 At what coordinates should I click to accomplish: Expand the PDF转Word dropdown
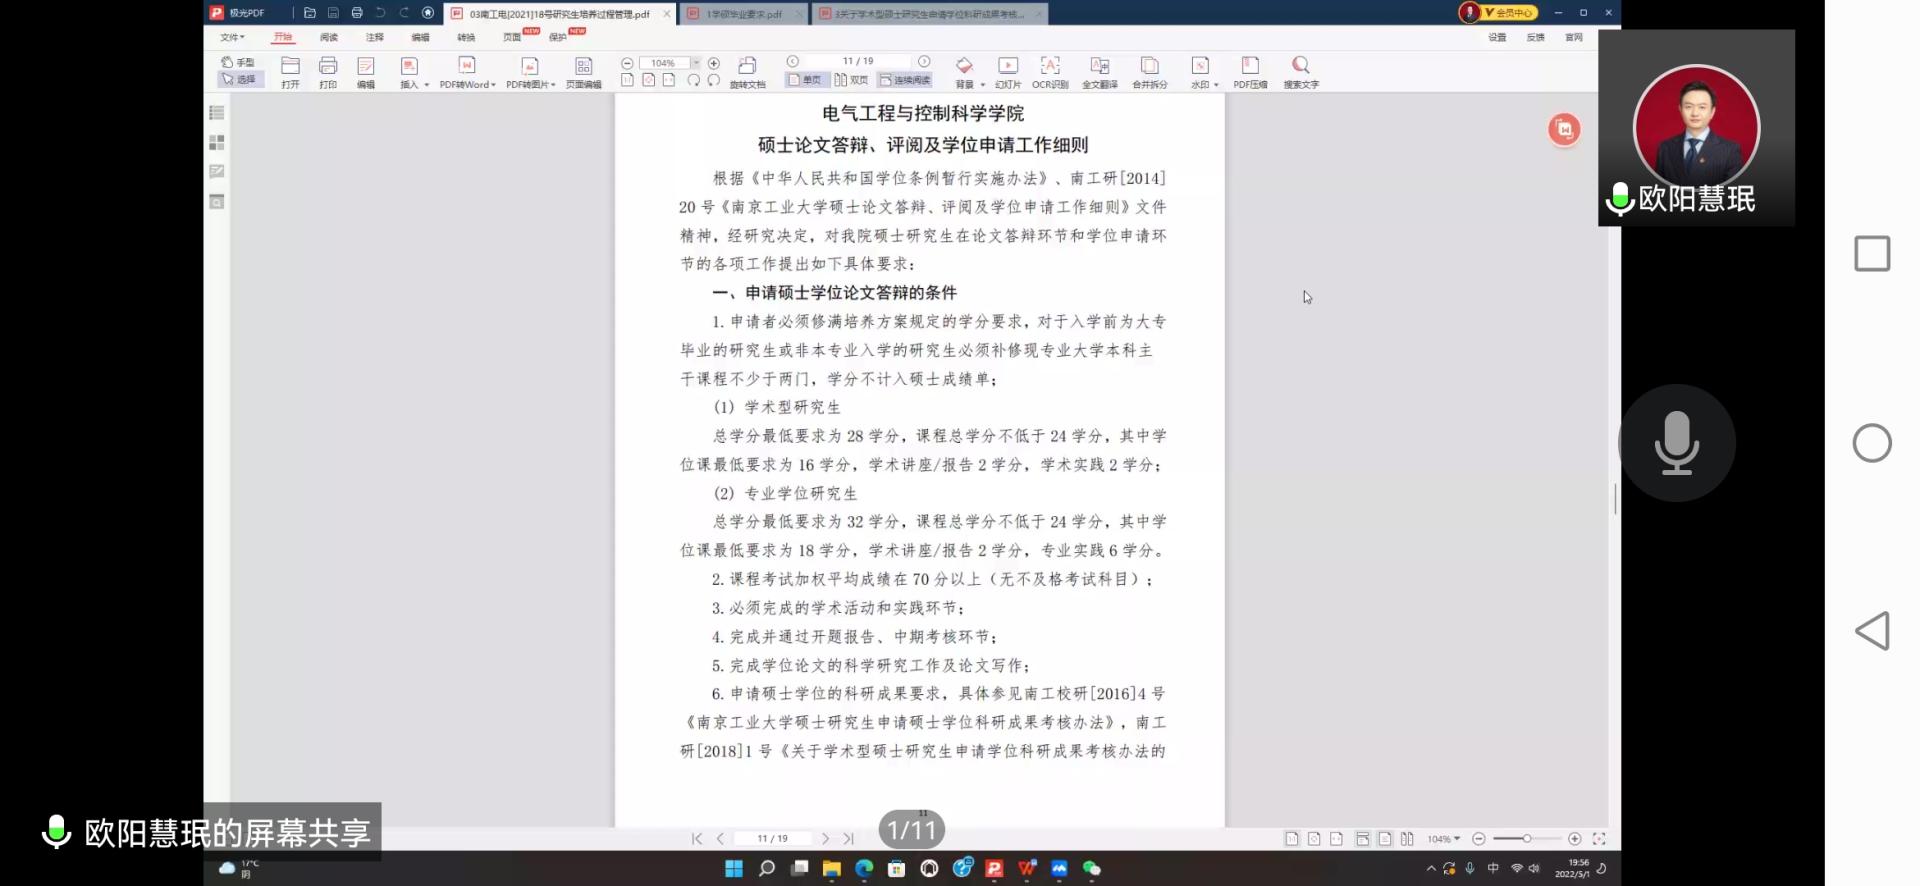(493, 85)
